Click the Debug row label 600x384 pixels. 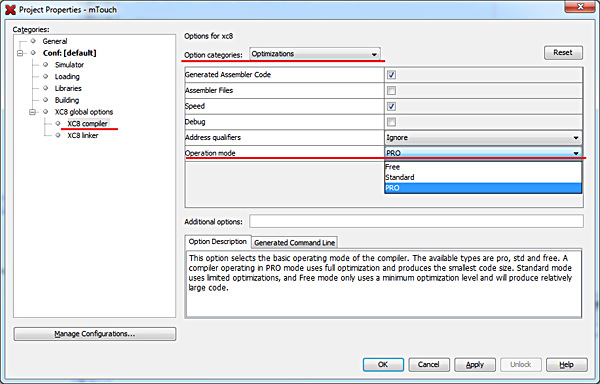(x=195, y=122)
